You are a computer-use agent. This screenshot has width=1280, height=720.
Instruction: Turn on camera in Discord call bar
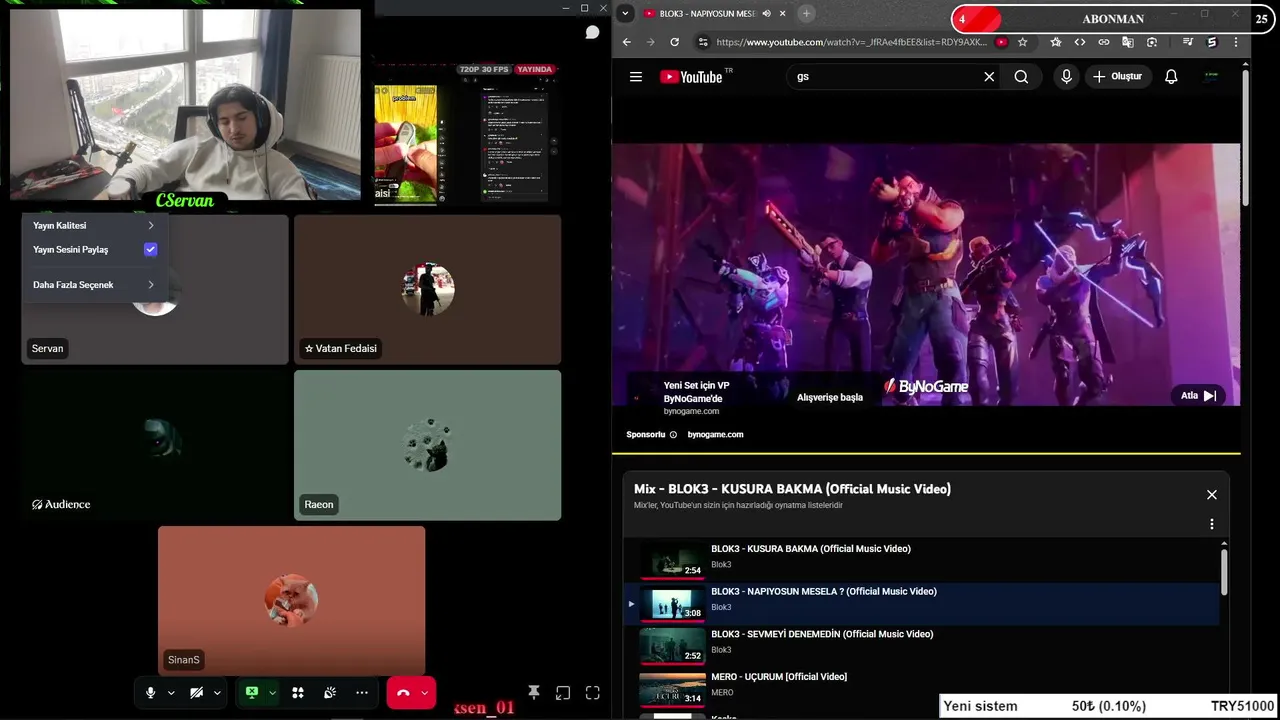(x=197, y=692)
